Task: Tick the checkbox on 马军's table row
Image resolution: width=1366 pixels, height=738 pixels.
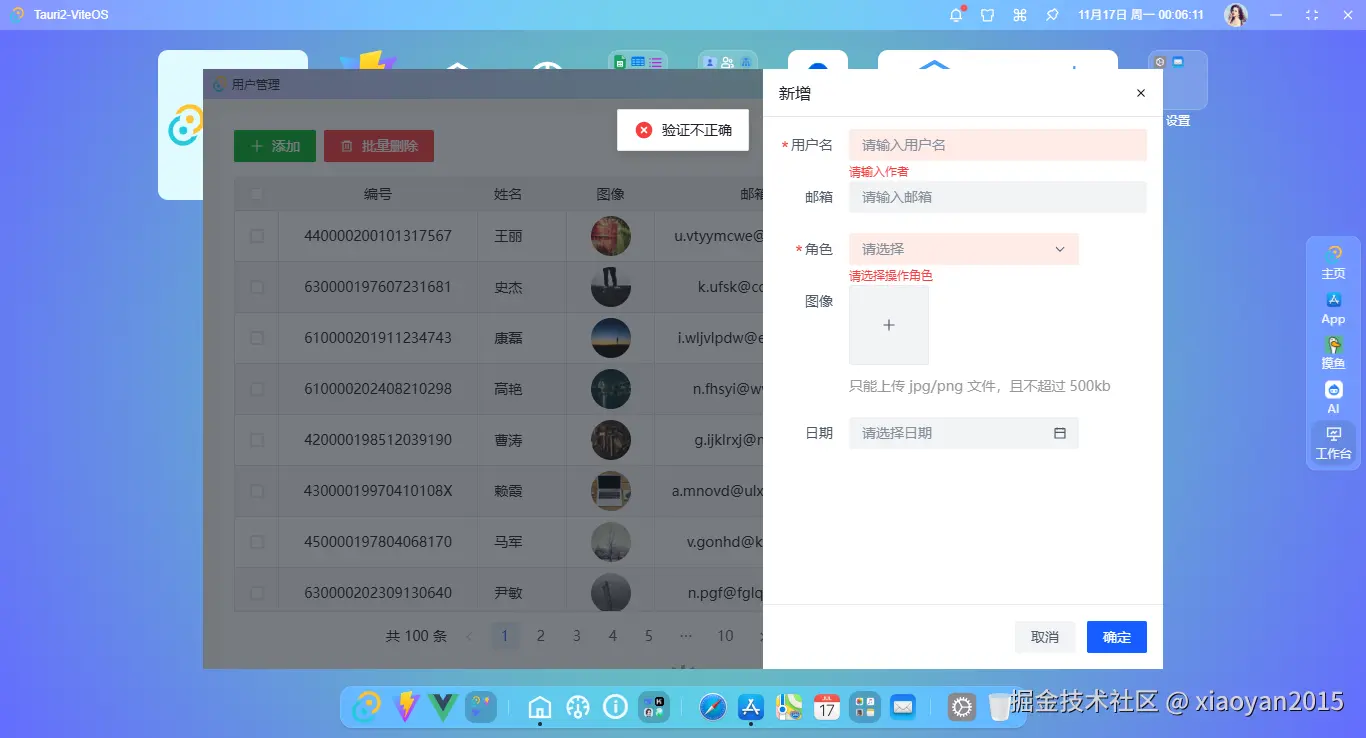Action: pos(255,542)
